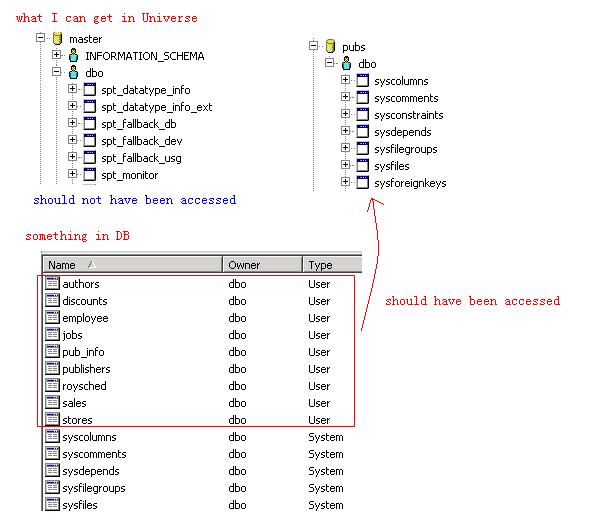This screenshot has width=594, height=528.
Task: Click the employee table icon in list
Action: pos(52,317)
